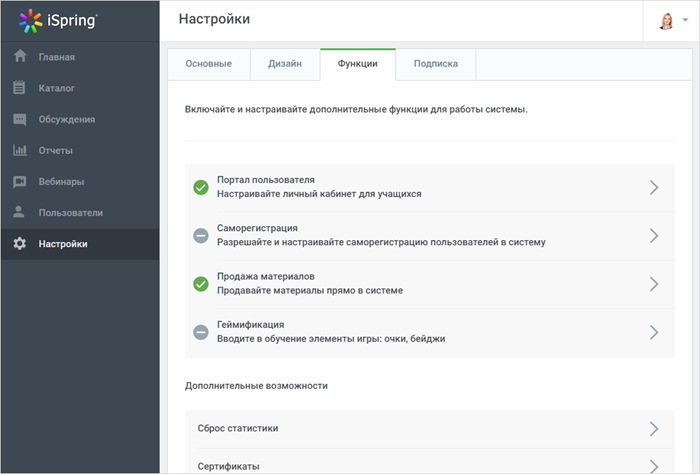Image resolution: width=700 pixels, height=474 pixels.
Task: Open the Каталог catalog icon
Action: (19, 87)
